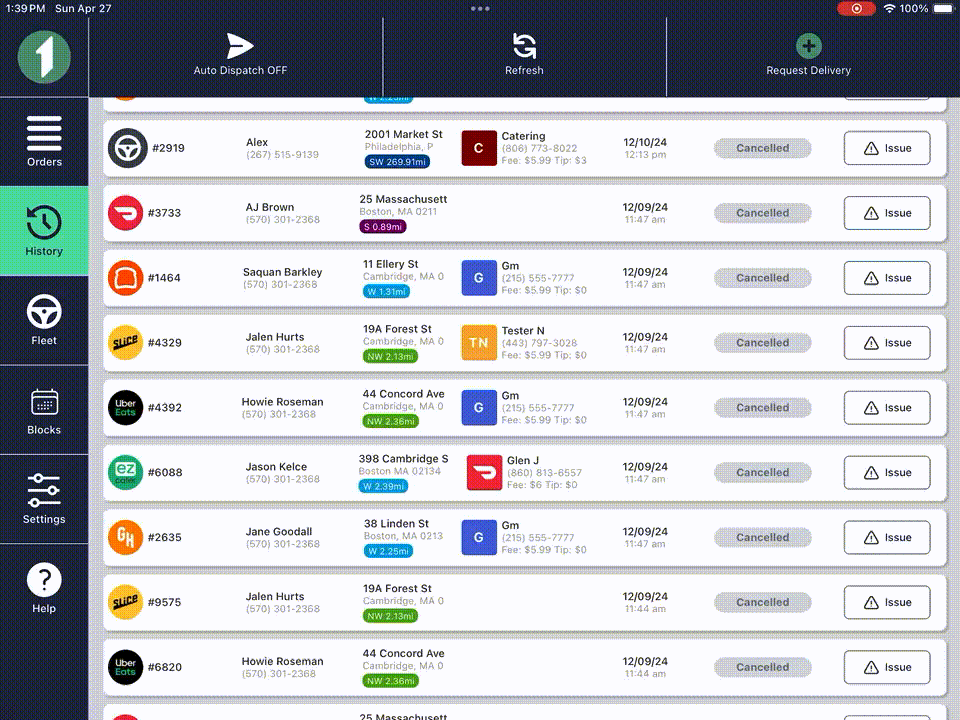This screenshot has width=960, height=720.
Task: Click Cancelled status for order #2919
Action: point(762,148)
